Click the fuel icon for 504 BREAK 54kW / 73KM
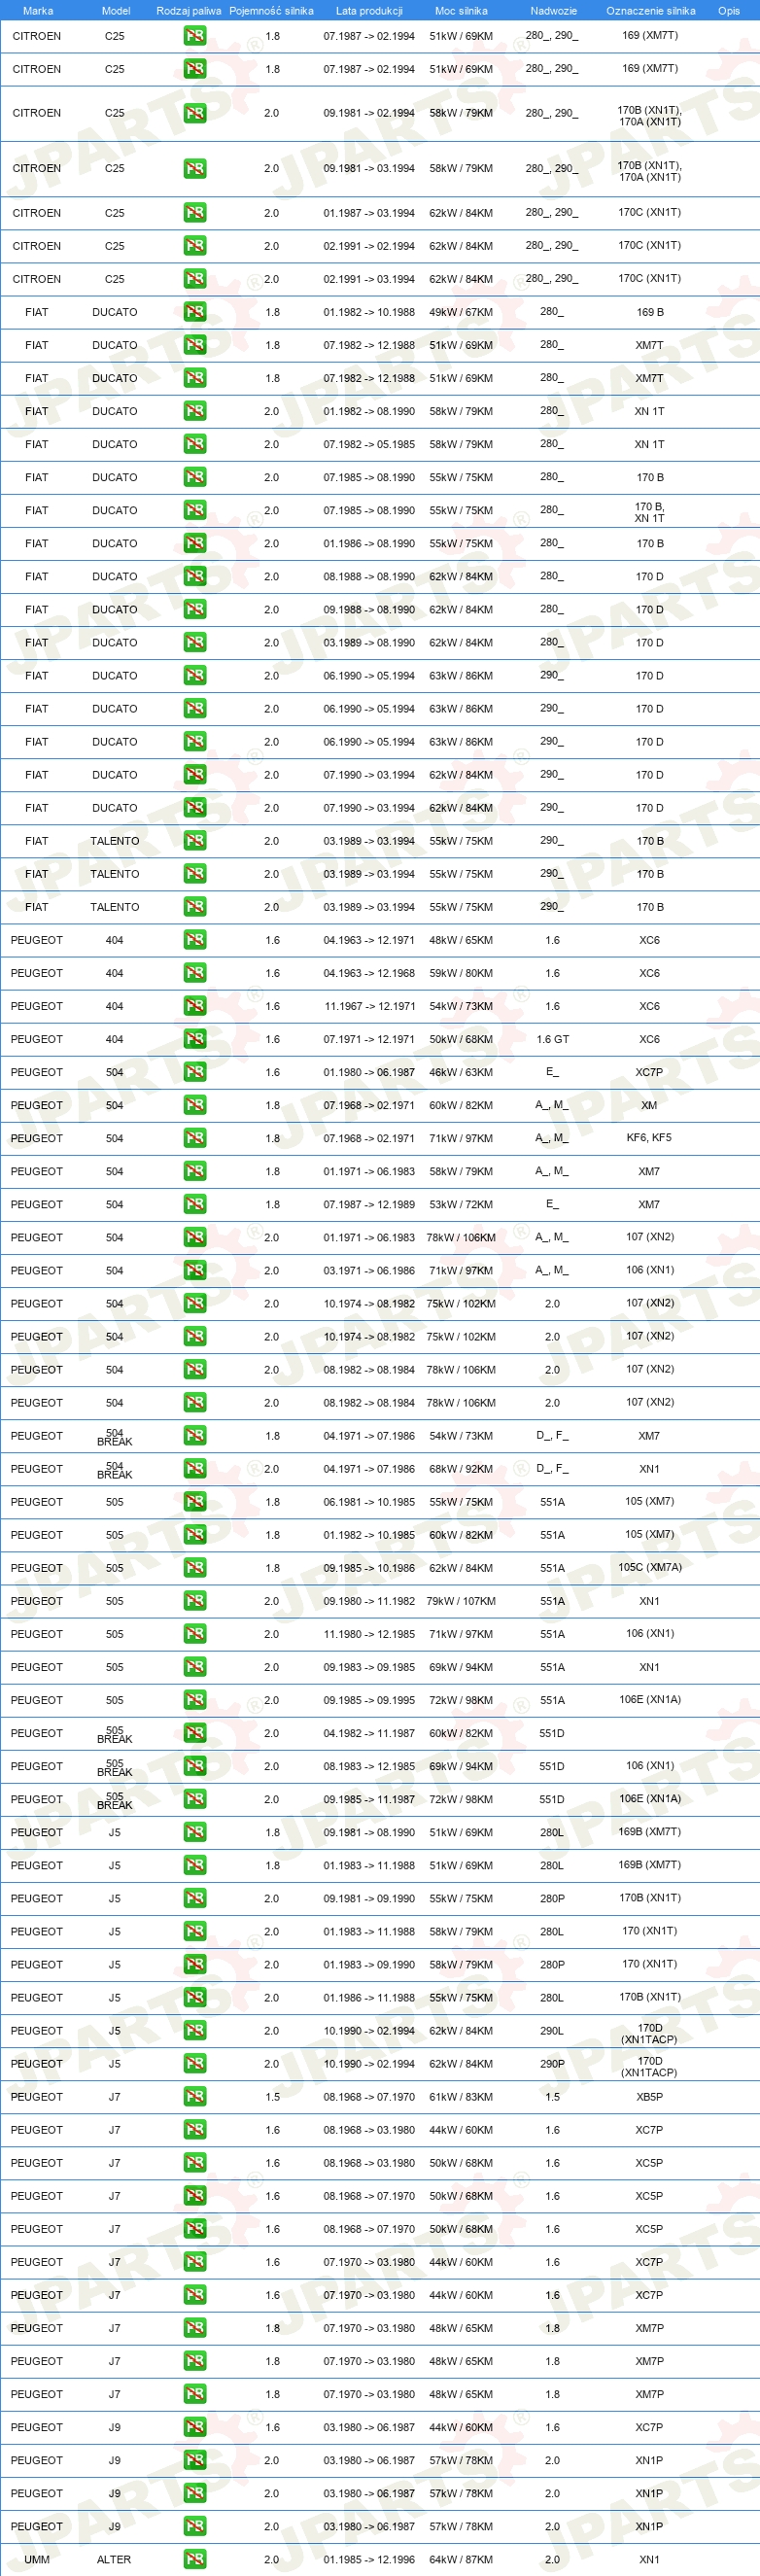Image resolution: width=760 pixels, height=2576 pixels. [x=195, y=1436]
